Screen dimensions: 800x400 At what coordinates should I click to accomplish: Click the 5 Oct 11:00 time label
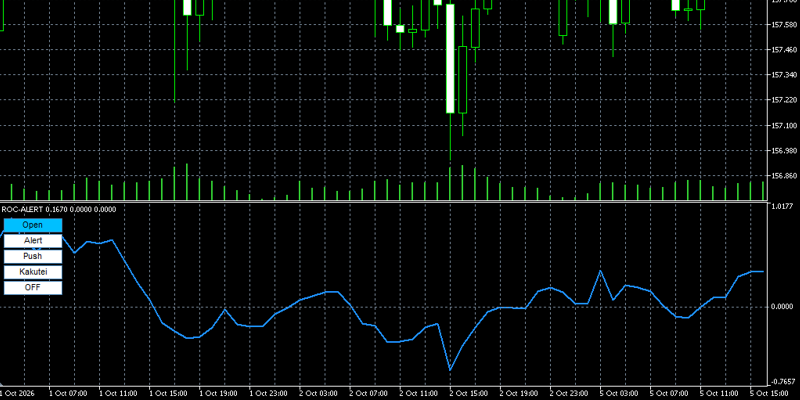tap(718, 393)
